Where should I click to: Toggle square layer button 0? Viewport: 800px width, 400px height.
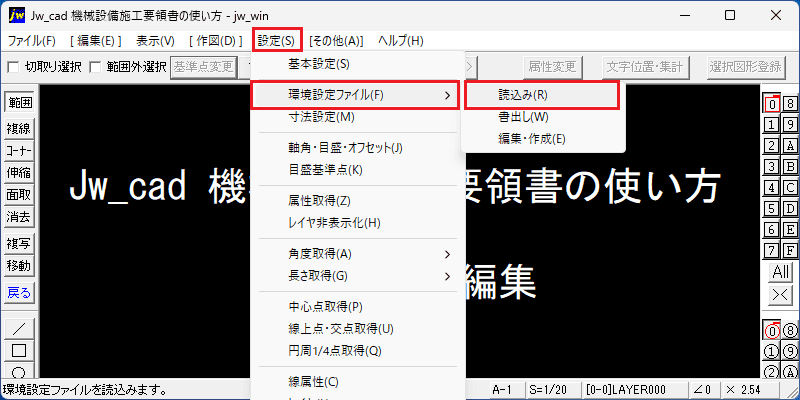pyautogui.click(x=772, y=104)
